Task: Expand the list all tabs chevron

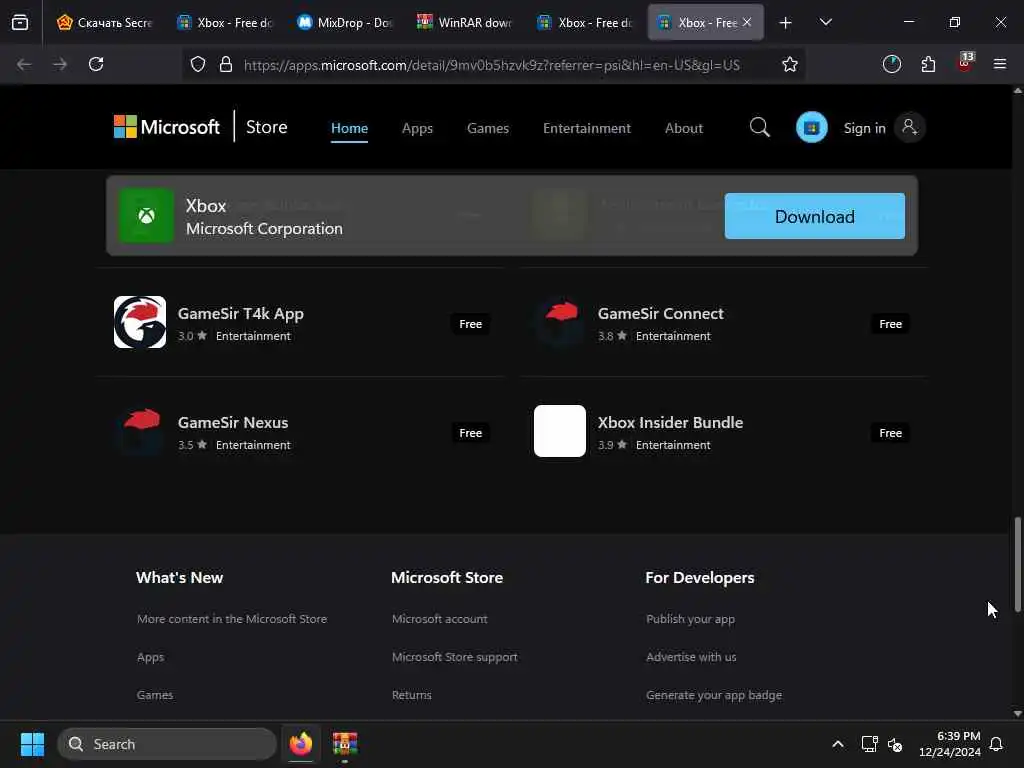Action: [x=825, y=22]
